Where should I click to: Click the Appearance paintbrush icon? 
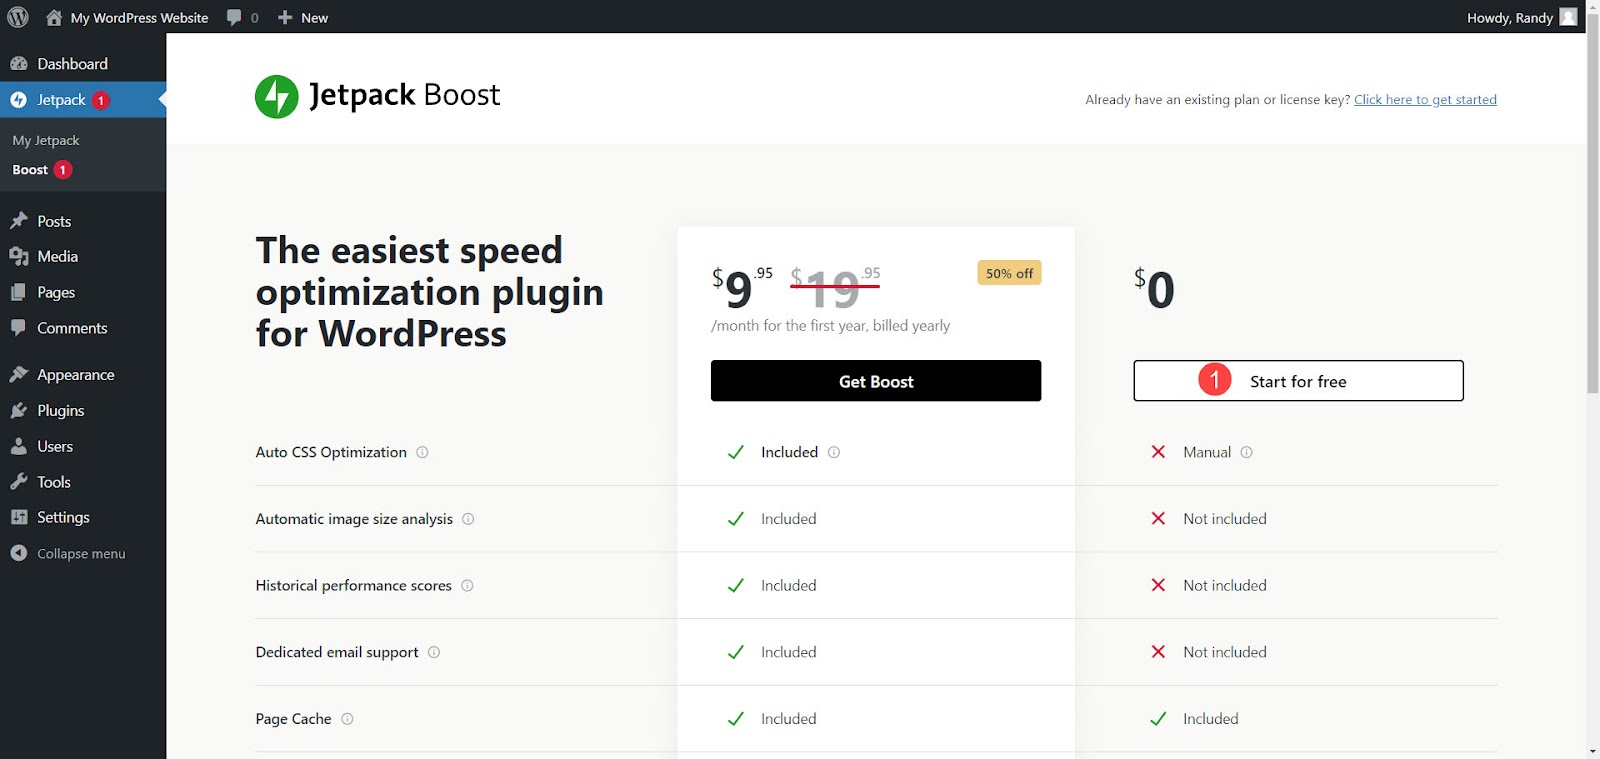(19, 375)
